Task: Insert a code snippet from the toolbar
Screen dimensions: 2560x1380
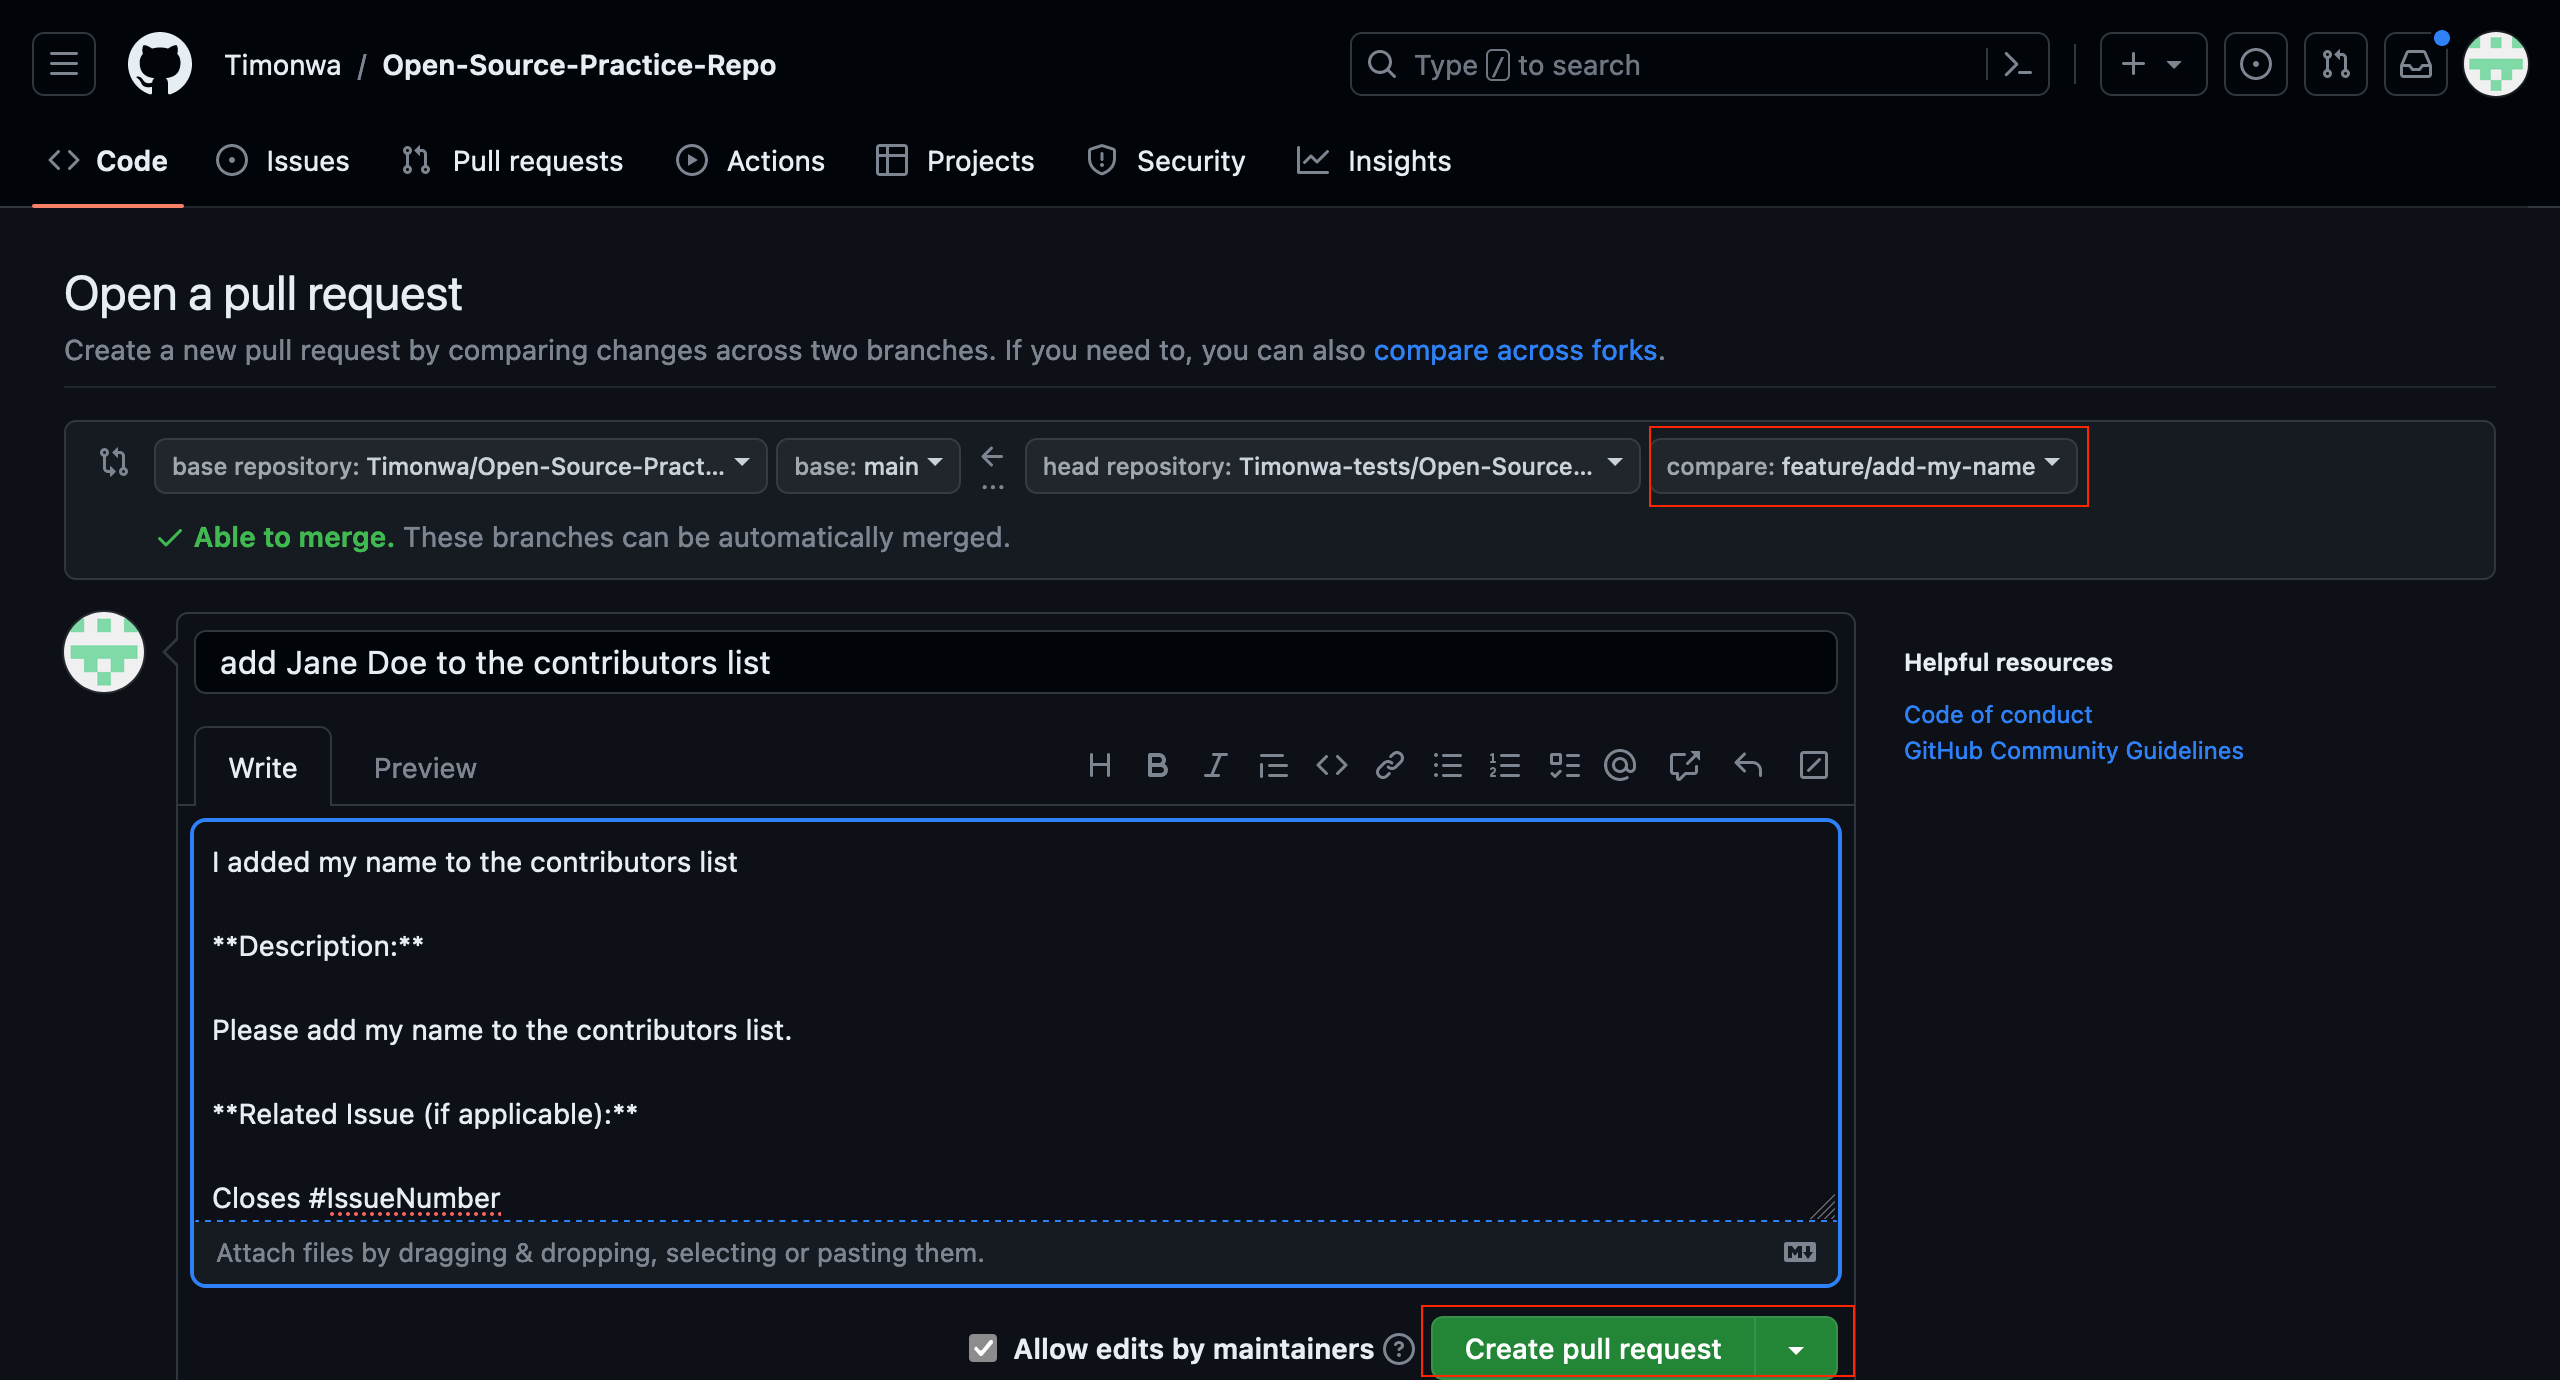Action: pos(1331,766)
